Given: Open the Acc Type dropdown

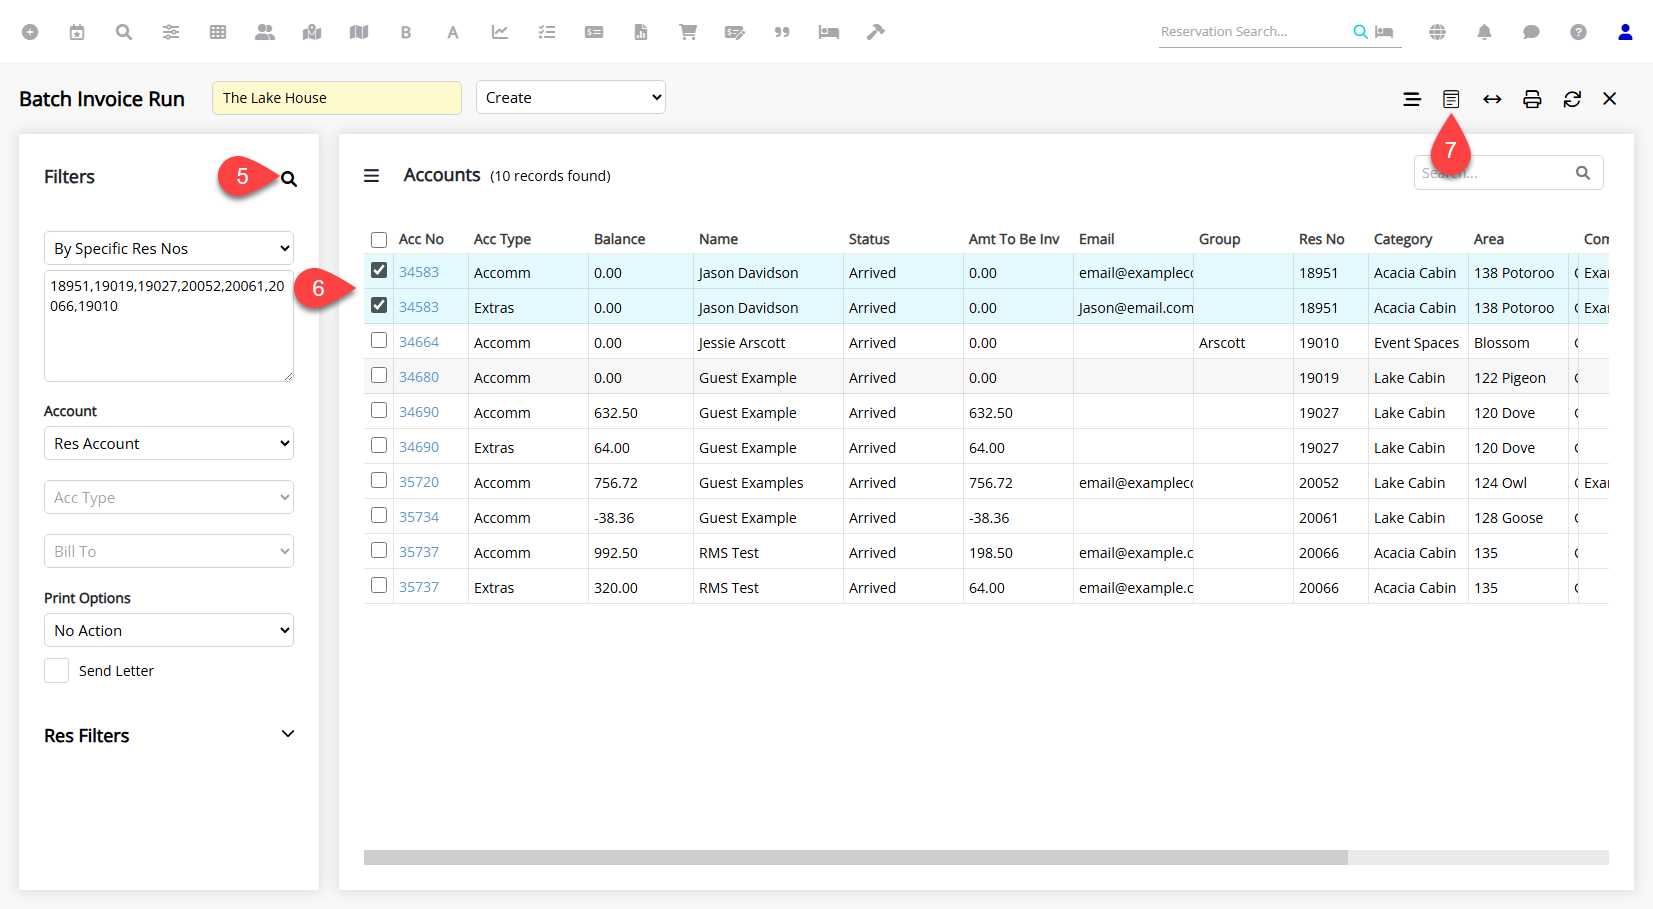Looking at the screenshot, I should pos(169,497).
